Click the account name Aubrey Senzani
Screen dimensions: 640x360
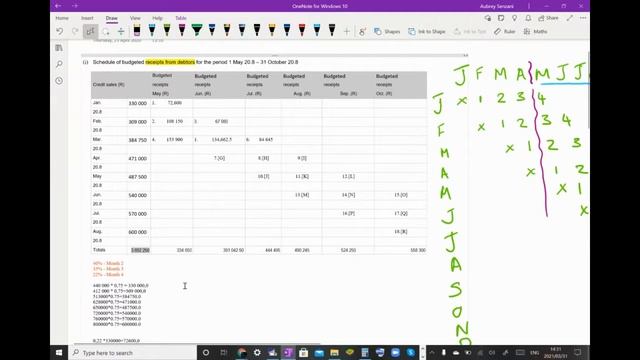496,6
